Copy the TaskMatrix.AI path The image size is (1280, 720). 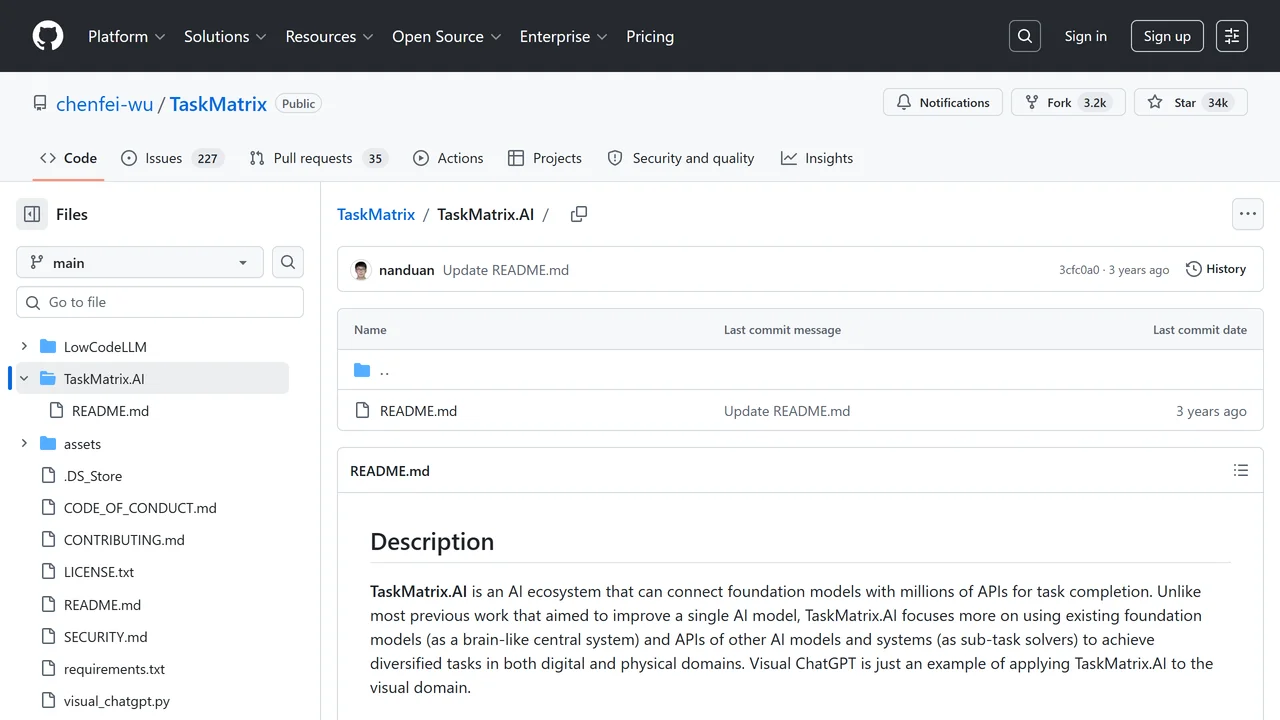tap(579, 214)
